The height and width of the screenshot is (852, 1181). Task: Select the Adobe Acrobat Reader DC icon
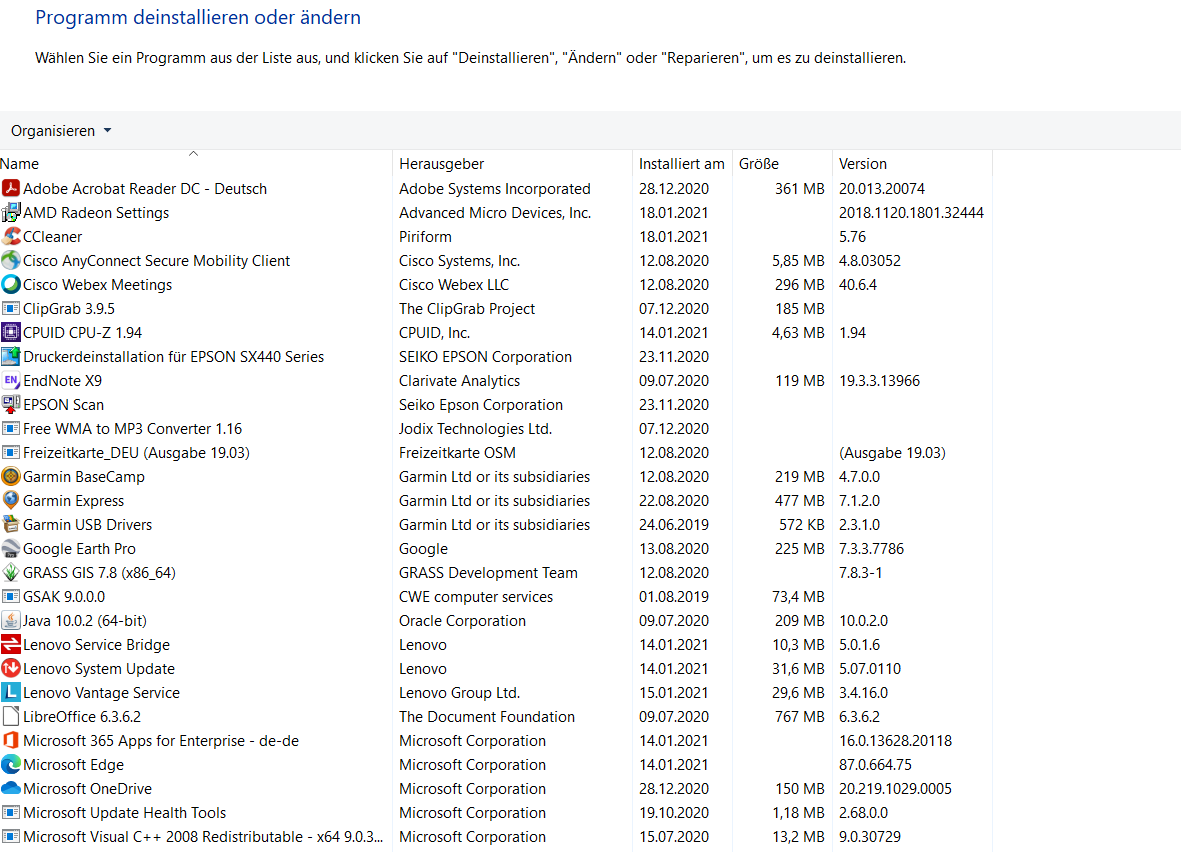click(11, 188)
